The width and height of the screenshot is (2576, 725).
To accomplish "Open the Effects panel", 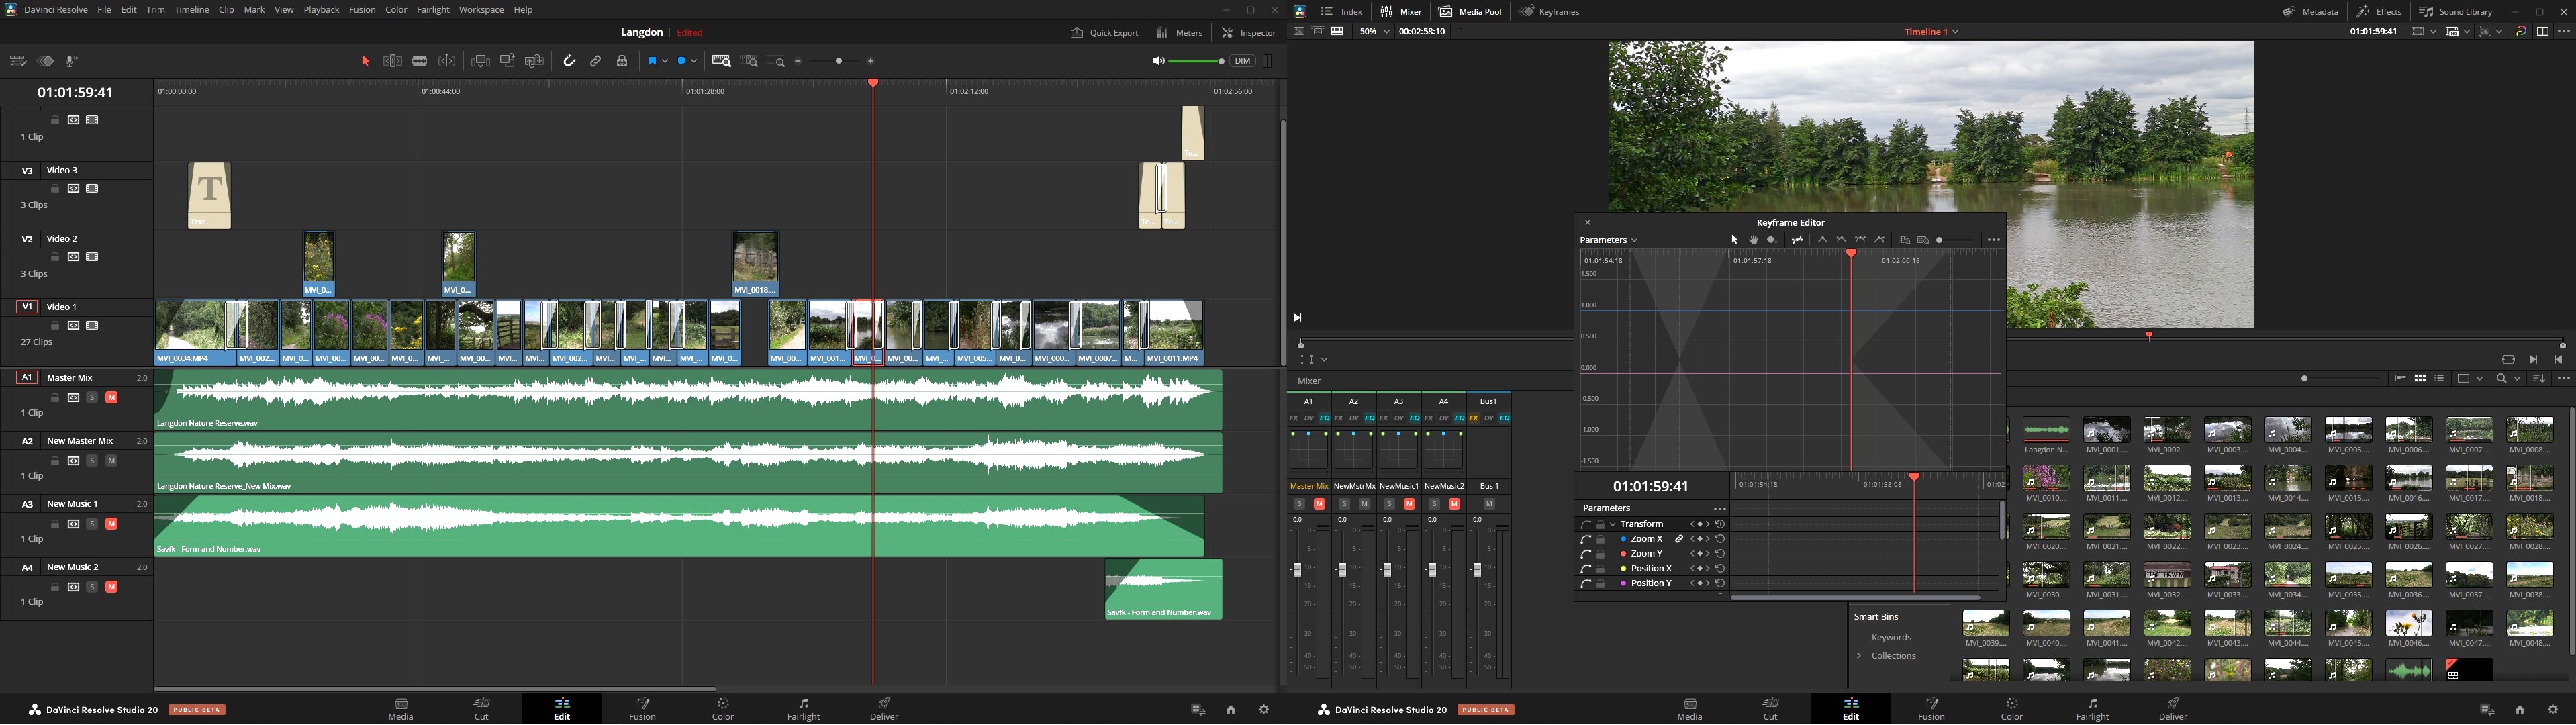I will pyautogui.click(x=2378, y=12).
